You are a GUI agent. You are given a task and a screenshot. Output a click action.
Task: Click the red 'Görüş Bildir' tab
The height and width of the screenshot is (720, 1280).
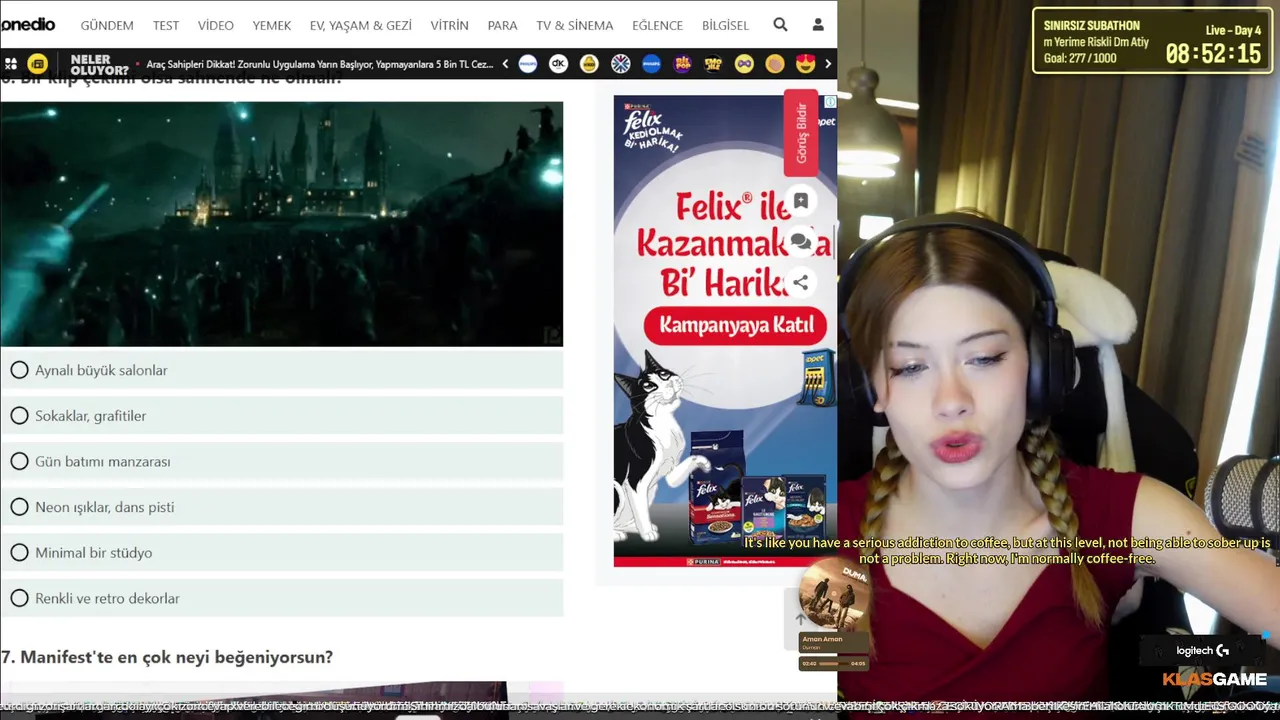coord(801,133)
